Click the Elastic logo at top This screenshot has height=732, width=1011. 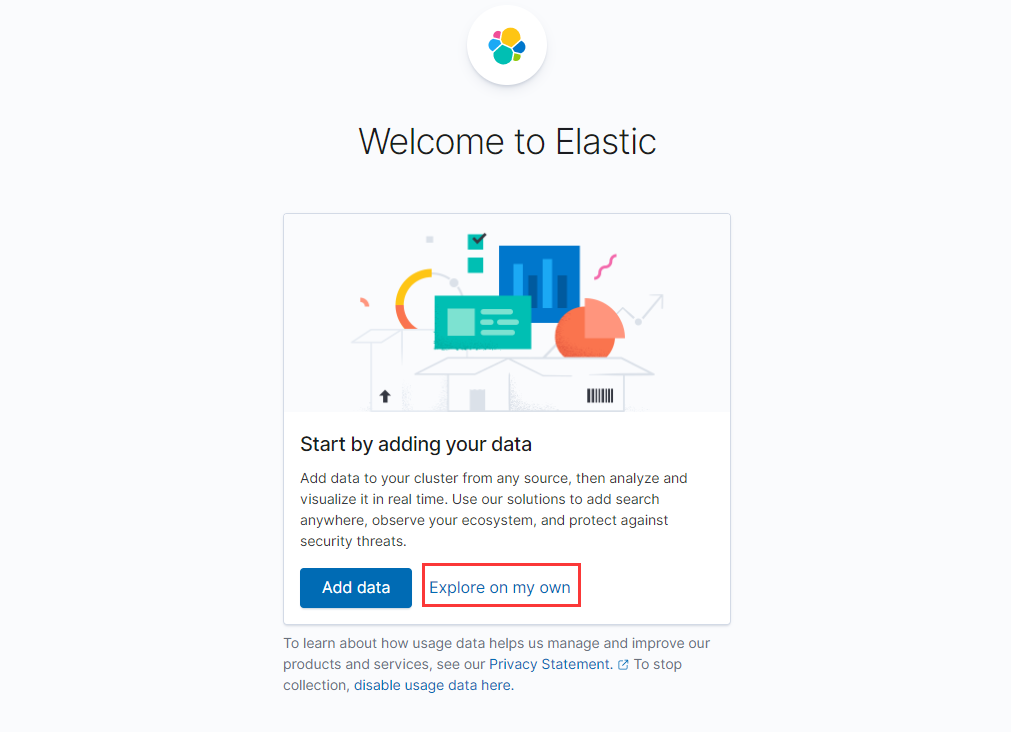point(507,46)
